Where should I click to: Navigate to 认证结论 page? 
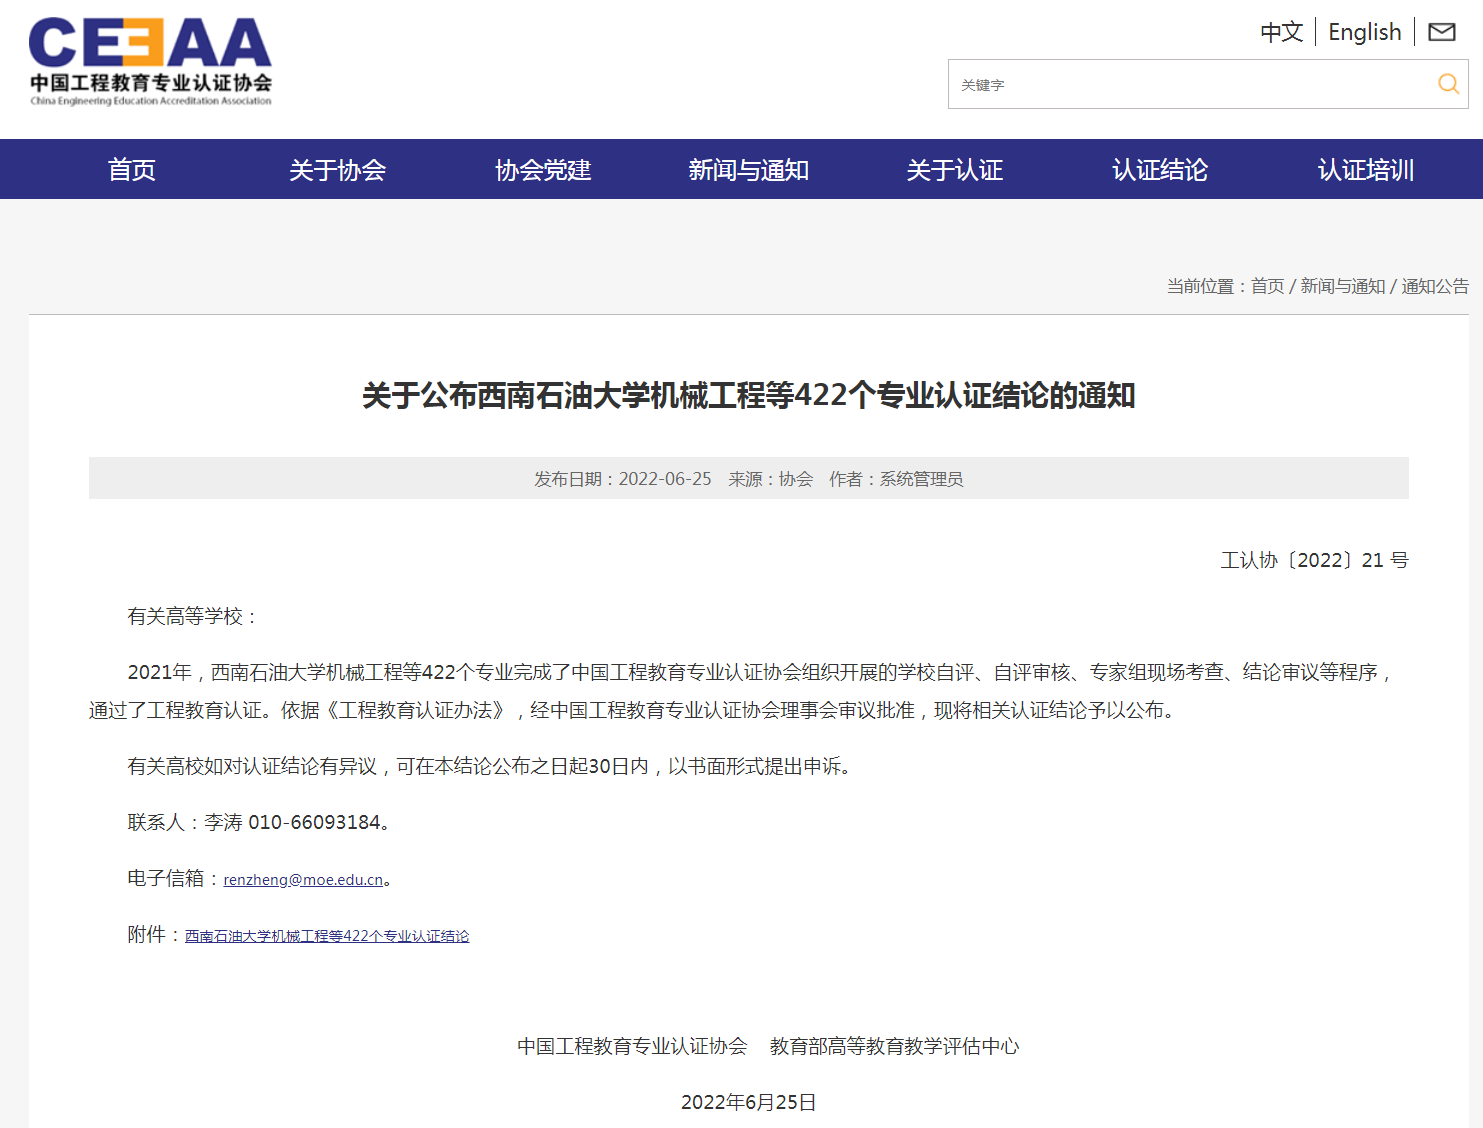point(1160,170)
